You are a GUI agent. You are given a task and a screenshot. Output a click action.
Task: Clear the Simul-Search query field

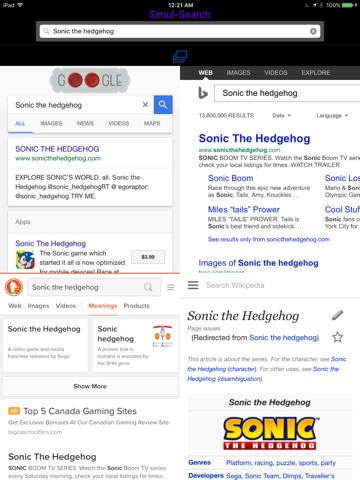313,31
